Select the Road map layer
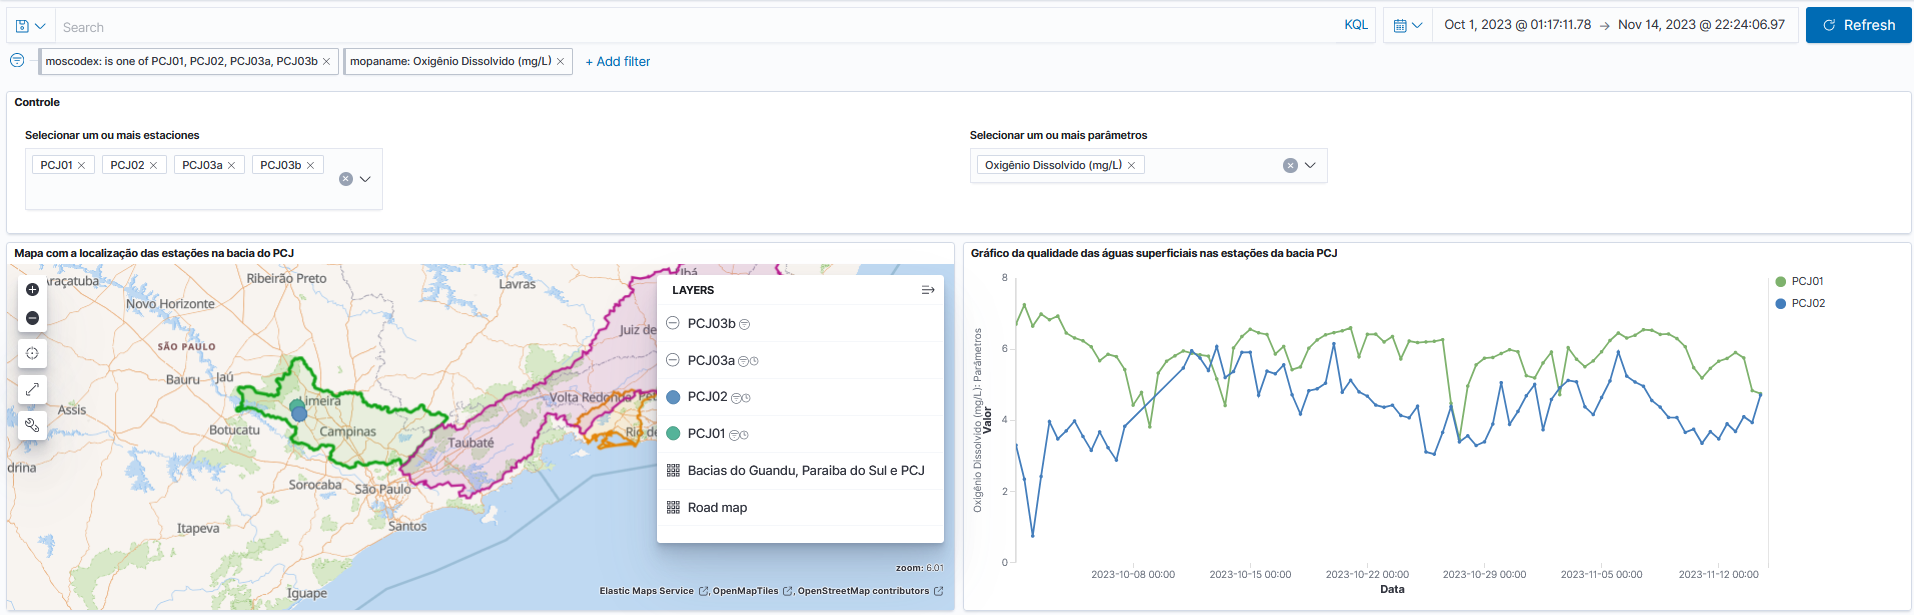Screen dimensions: 1914x615 (717, 508)
